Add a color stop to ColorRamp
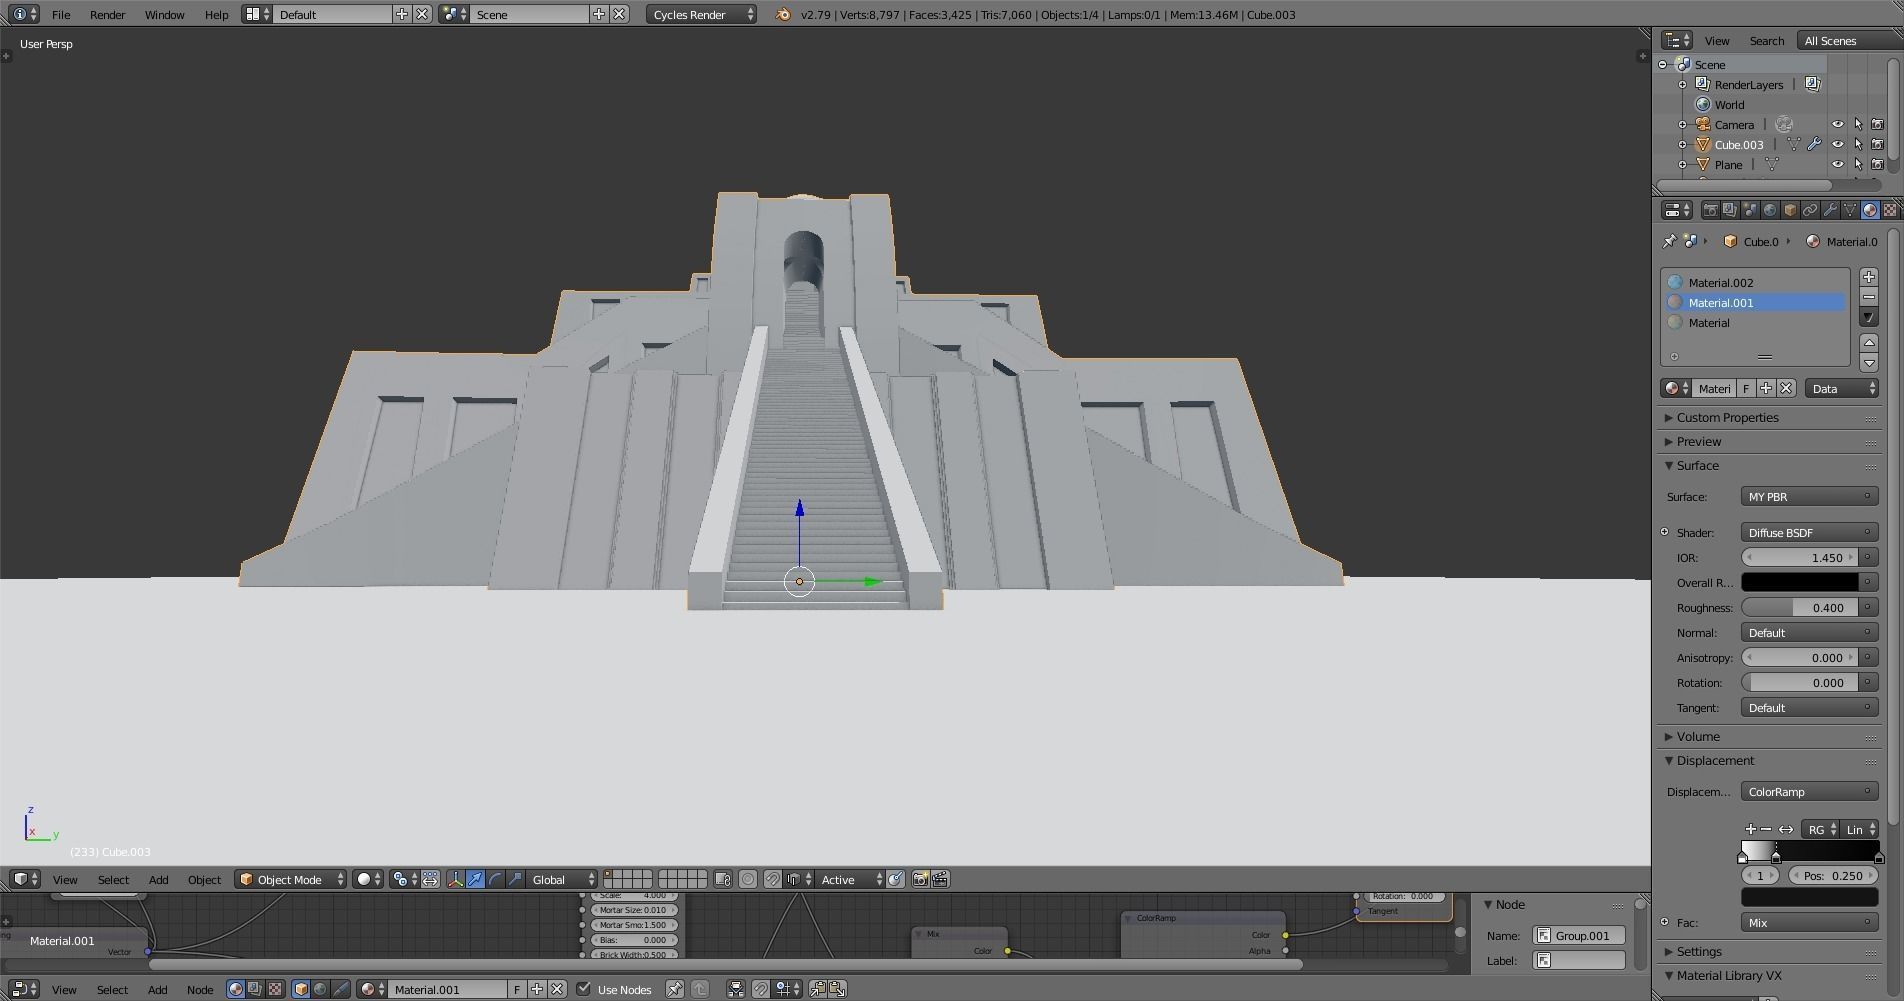Screen dimensions: 1904x1001 [x=1750, y=829]
